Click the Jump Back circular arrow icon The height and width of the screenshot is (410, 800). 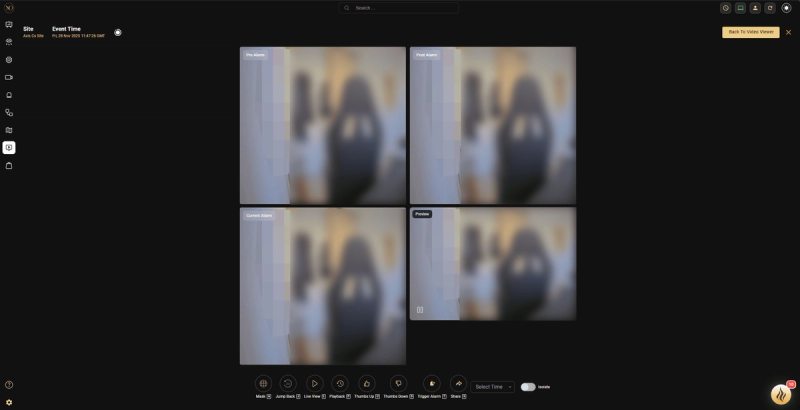tap(288, 383)
